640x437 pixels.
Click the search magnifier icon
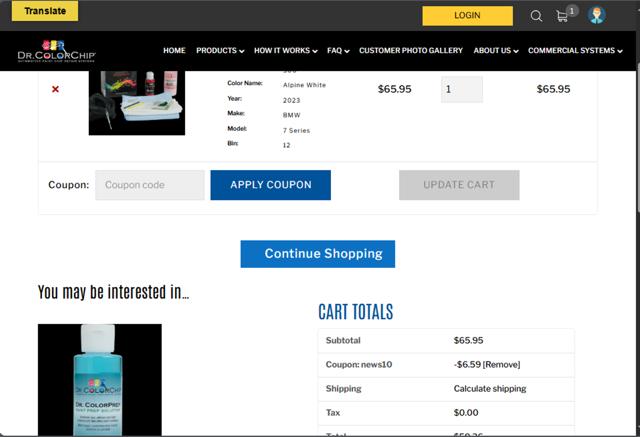click(536, 16)
